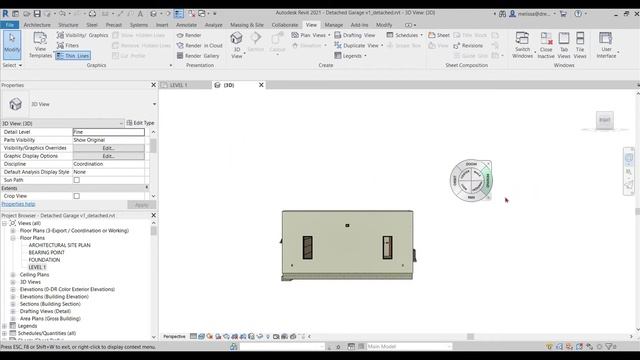The height and width of the screenshot is (360, 640).
Task: Expand Sections (Building Section) node
Action: click(13, 304)
